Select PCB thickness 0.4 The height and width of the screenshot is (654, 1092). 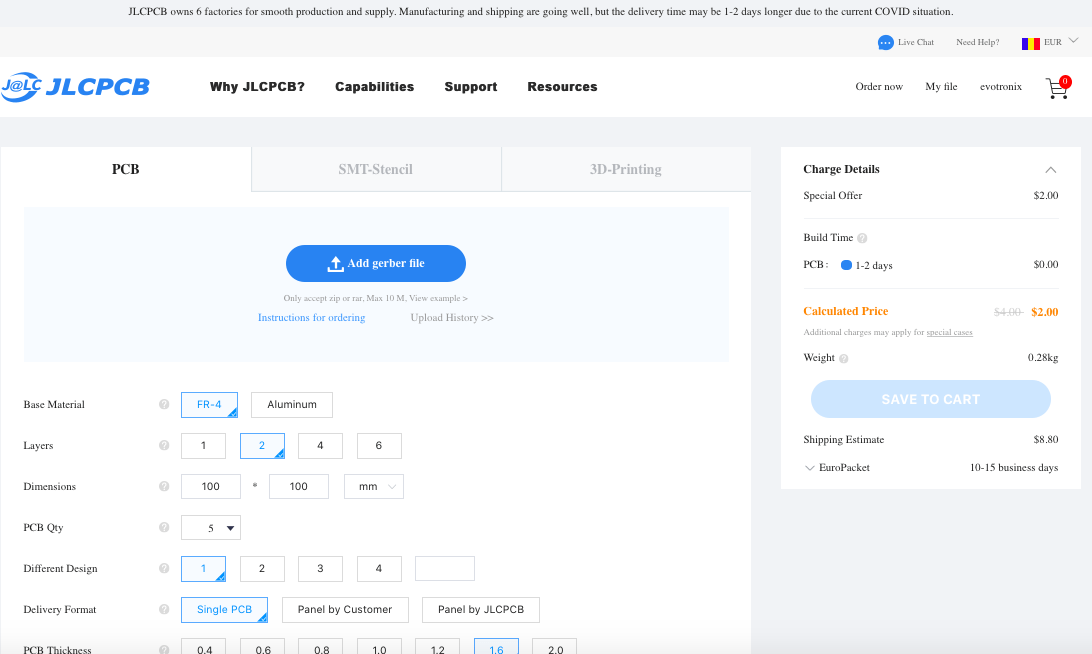[203, 646]
